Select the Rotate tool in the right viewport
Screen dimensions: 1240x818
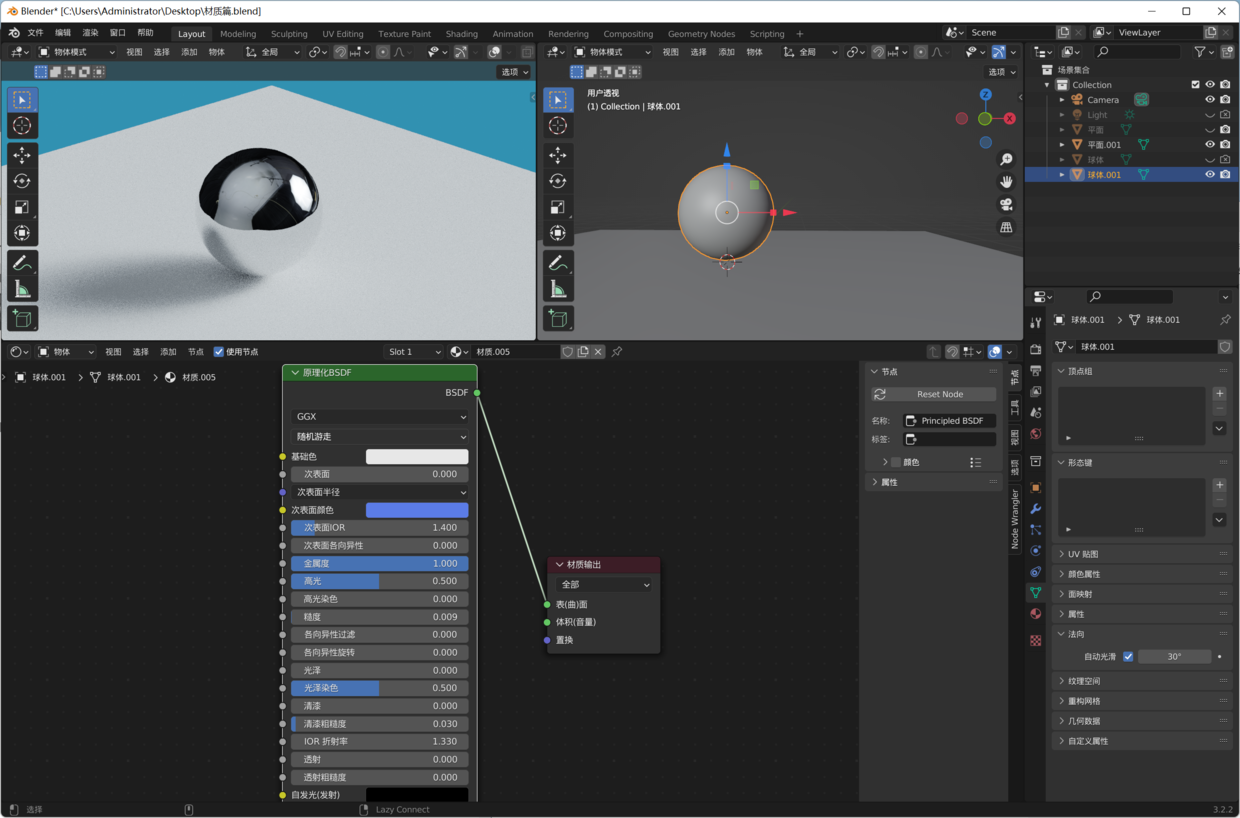point(558,180)
